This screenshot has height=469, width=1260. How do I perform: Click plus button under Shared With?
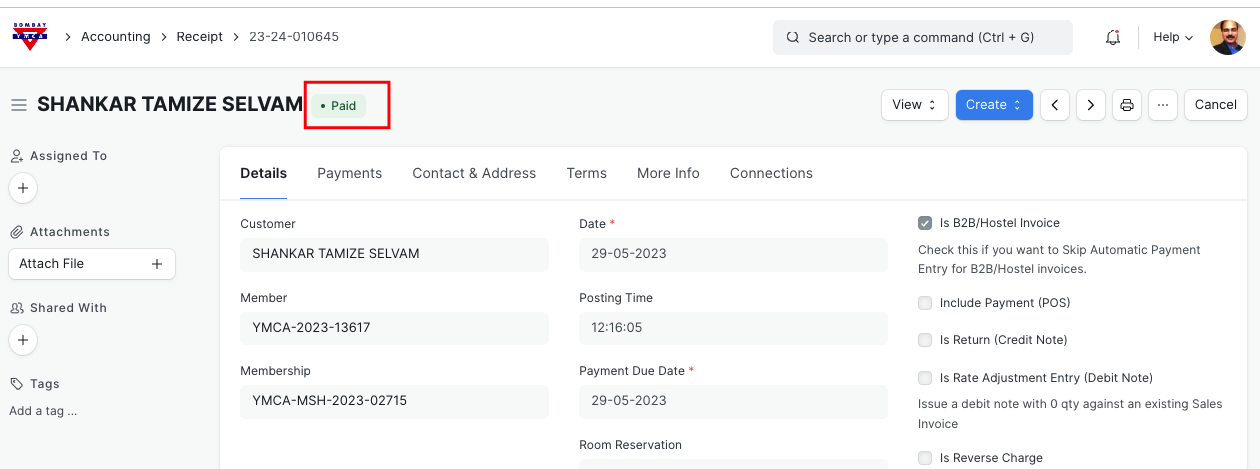click(23, 340)
